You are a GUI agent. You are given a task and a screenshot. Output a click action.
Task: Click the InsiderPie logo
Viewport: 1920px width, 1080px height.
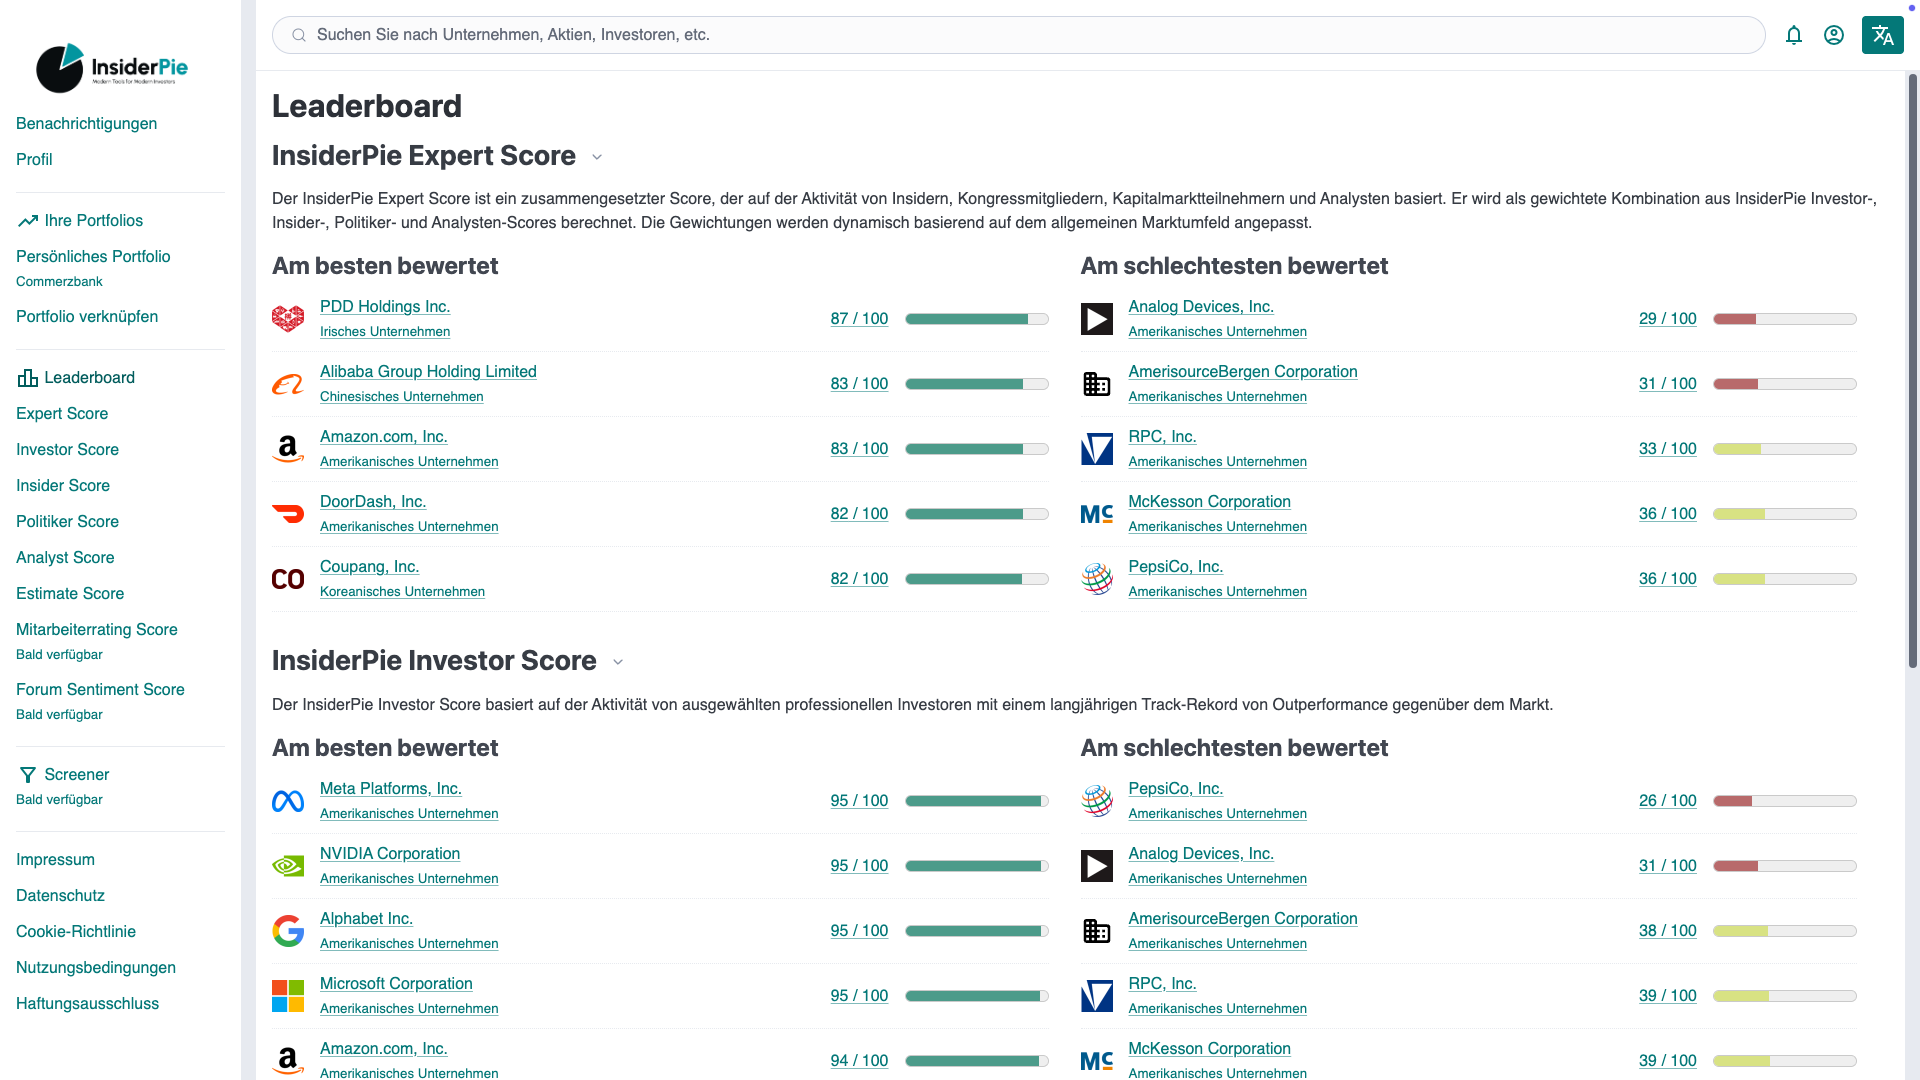tap(112, 68)
